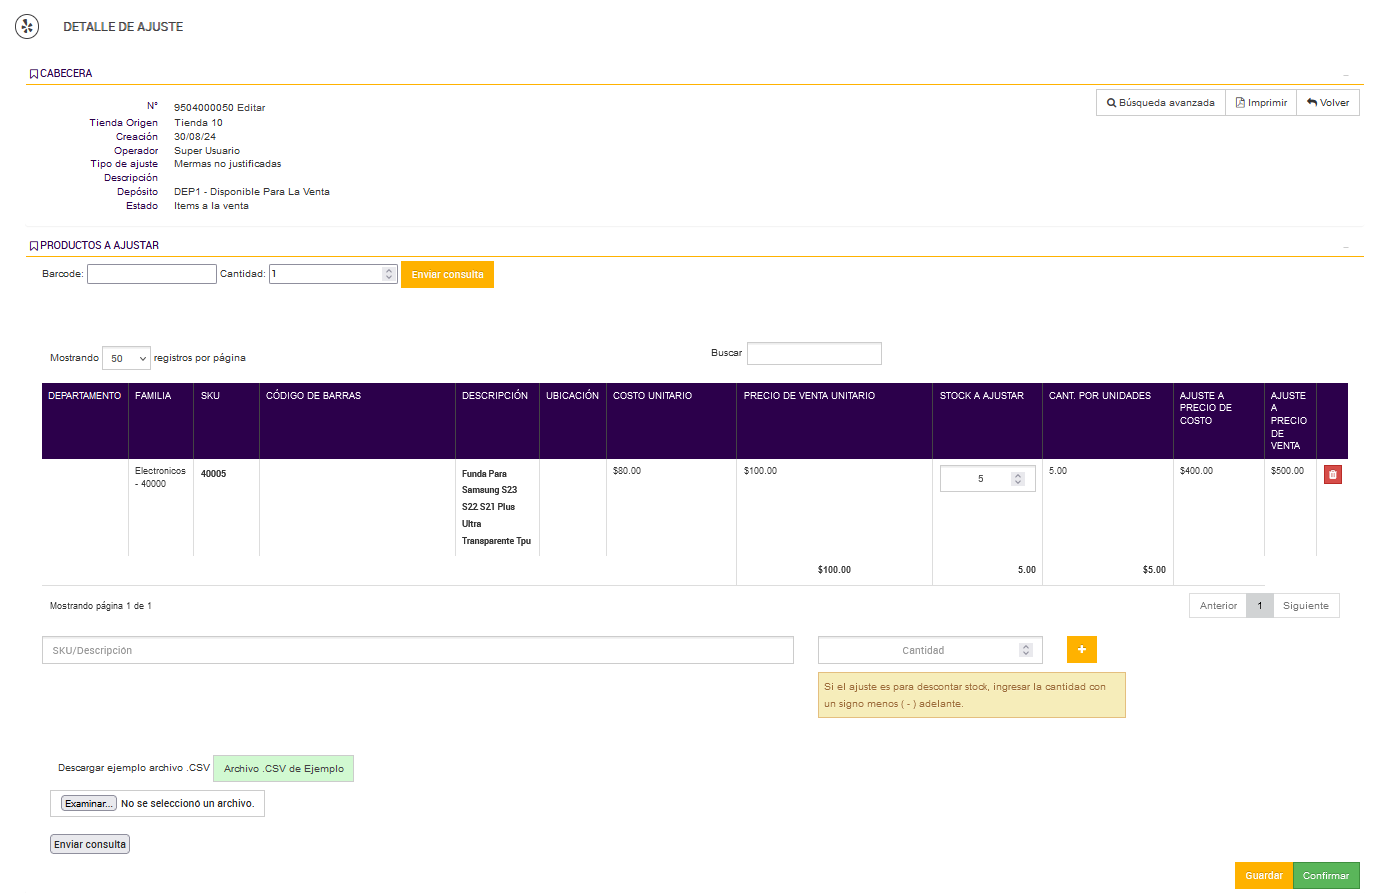Delete the Funda Para Samsung S23 row
Viewport: 1373px width, 893px height.
1332,475
